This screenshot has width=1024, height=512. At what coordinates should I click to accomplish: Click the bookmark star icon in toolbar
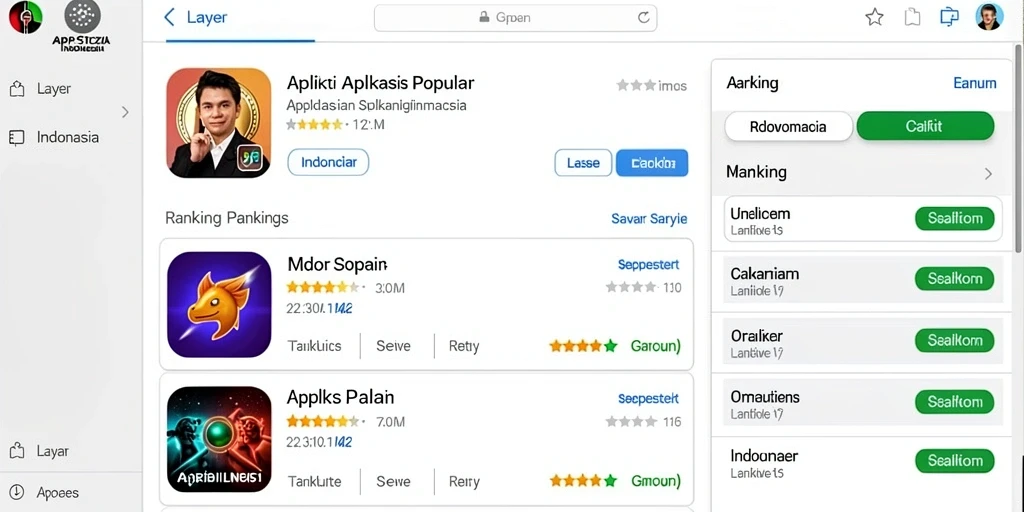874,18
